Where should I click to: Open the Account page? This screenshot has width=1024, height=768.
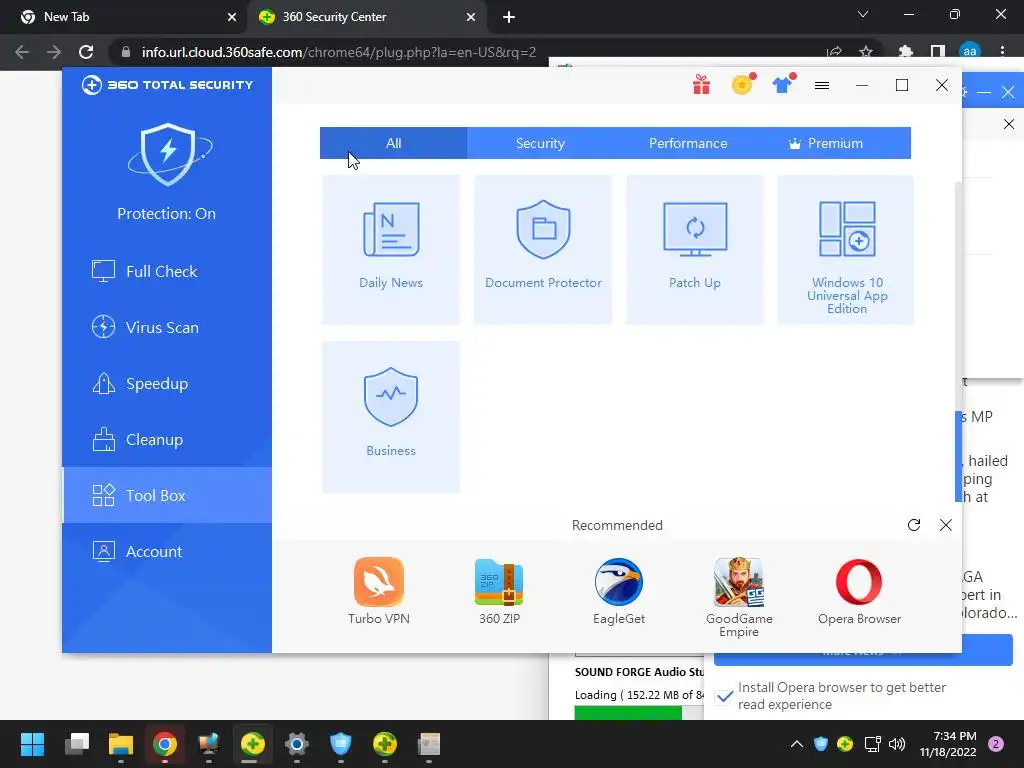(x=167, y=551)
